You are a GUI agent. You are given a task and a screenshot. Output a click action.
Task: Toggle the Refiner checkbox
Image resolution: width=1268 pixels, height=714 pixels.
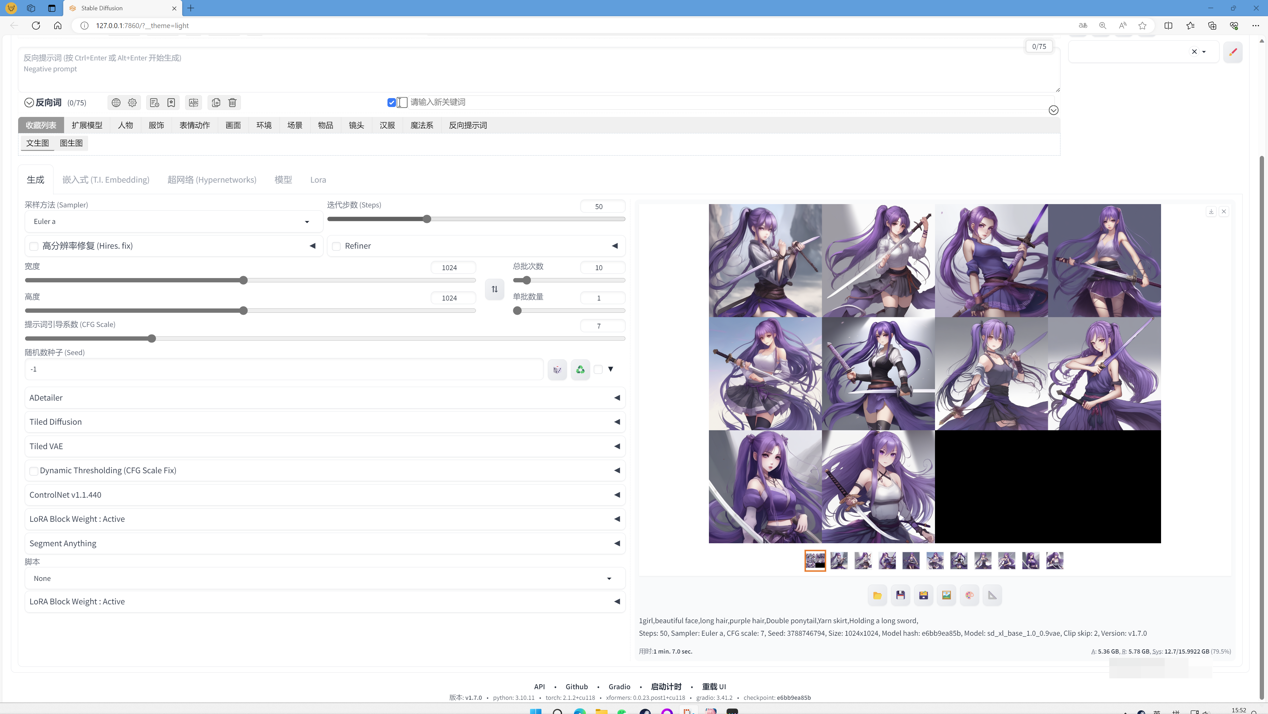[337, 246]
